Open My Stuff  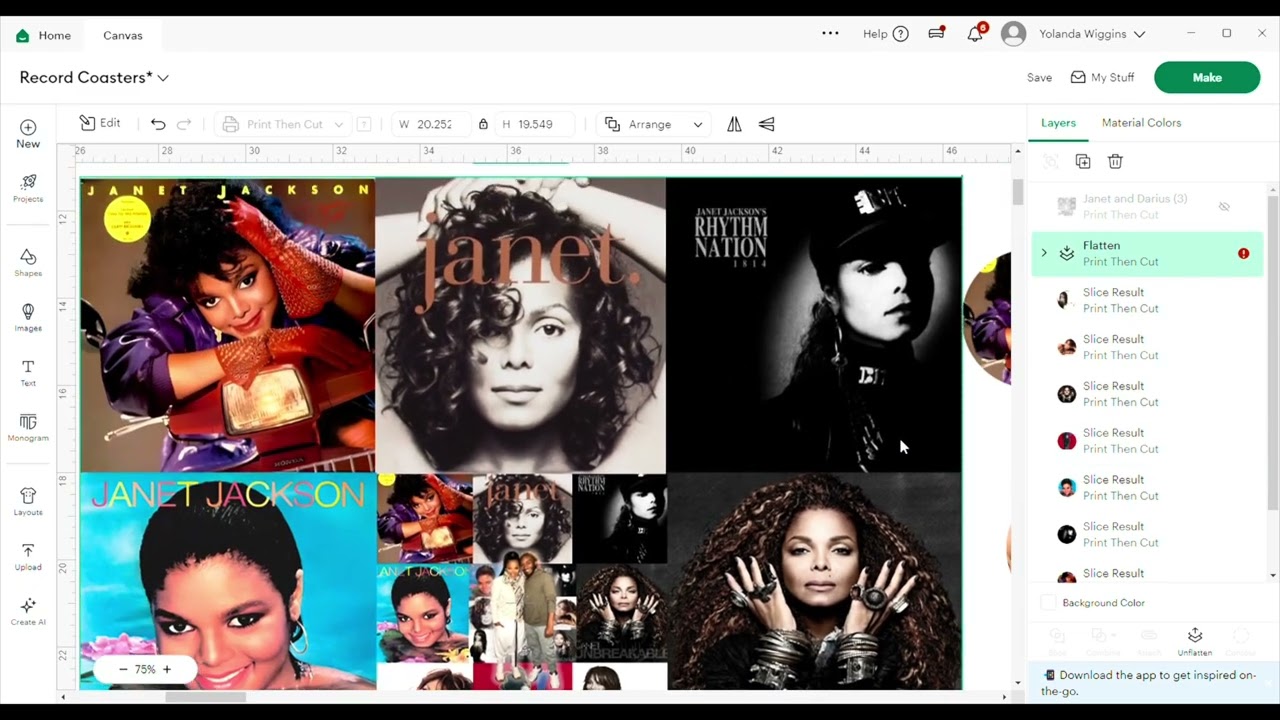coord(1102,77)
